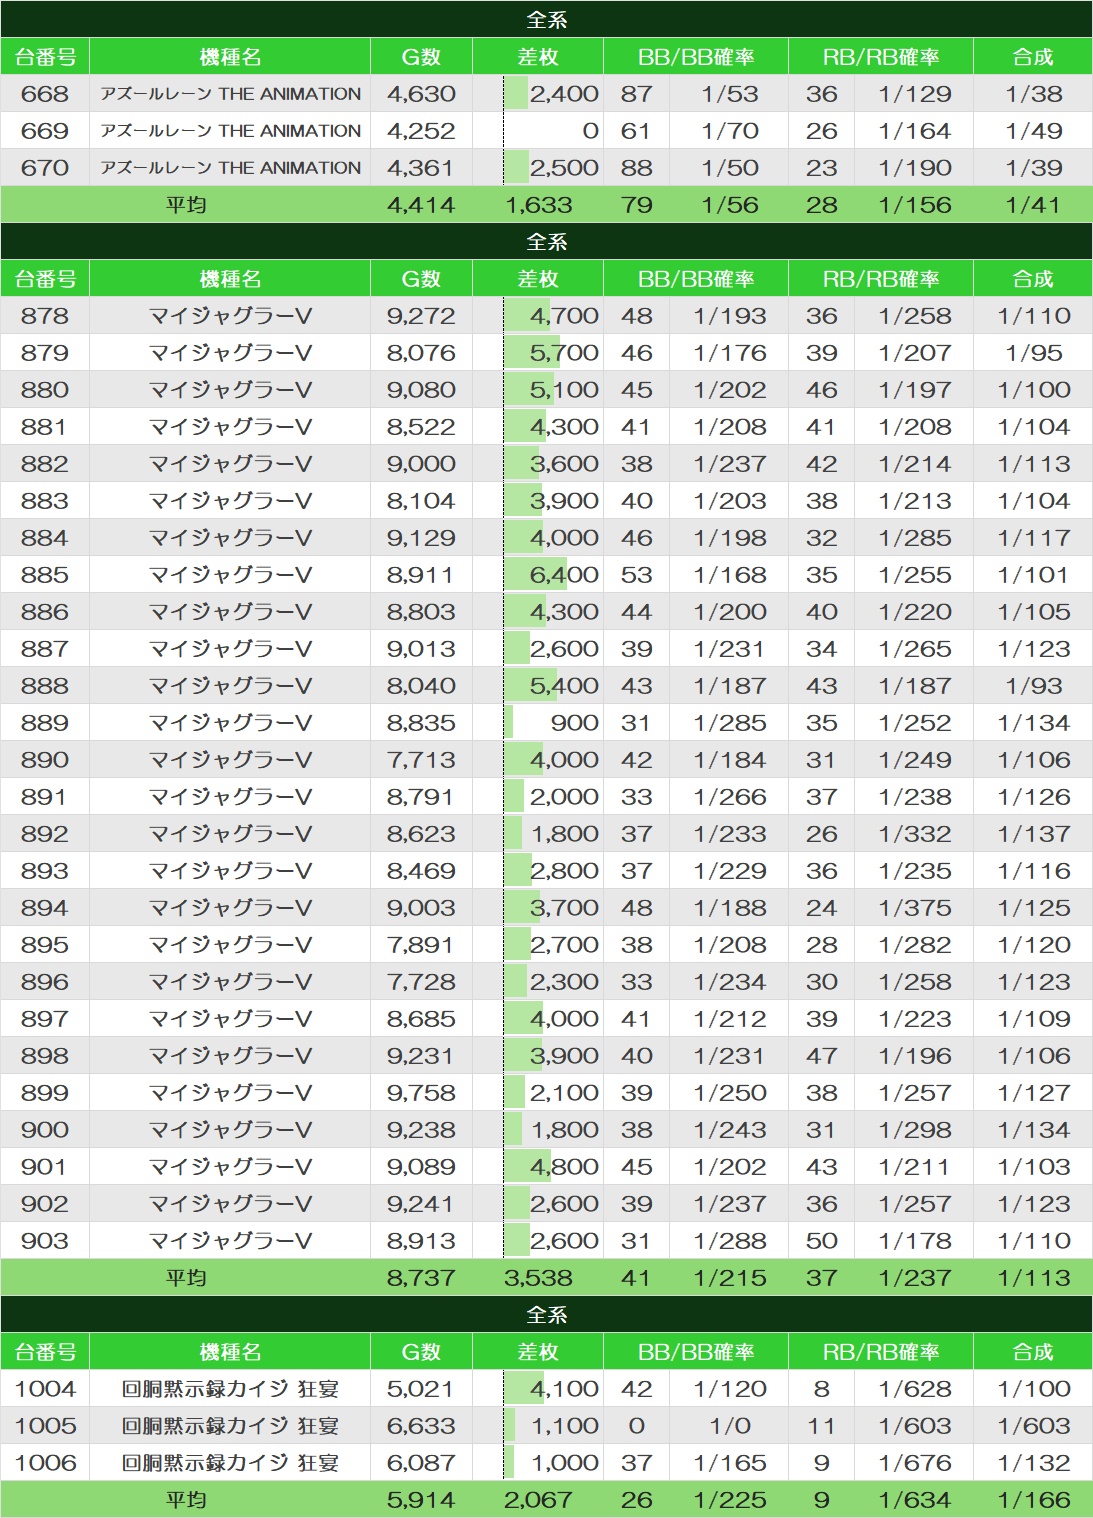Click machine number 1006

[x=45, y=1463]
